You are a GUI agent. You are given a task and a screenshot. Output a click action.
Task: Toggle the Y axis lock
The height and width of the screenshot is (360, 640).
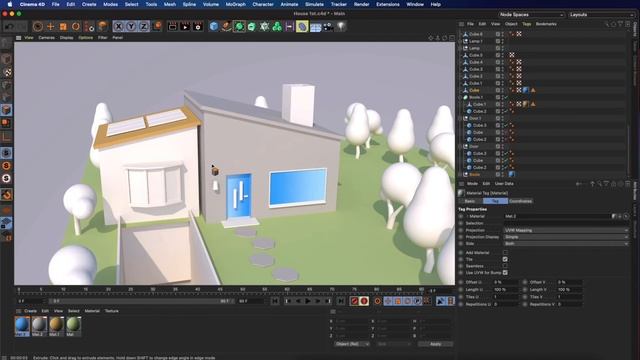tap(131, 27)
